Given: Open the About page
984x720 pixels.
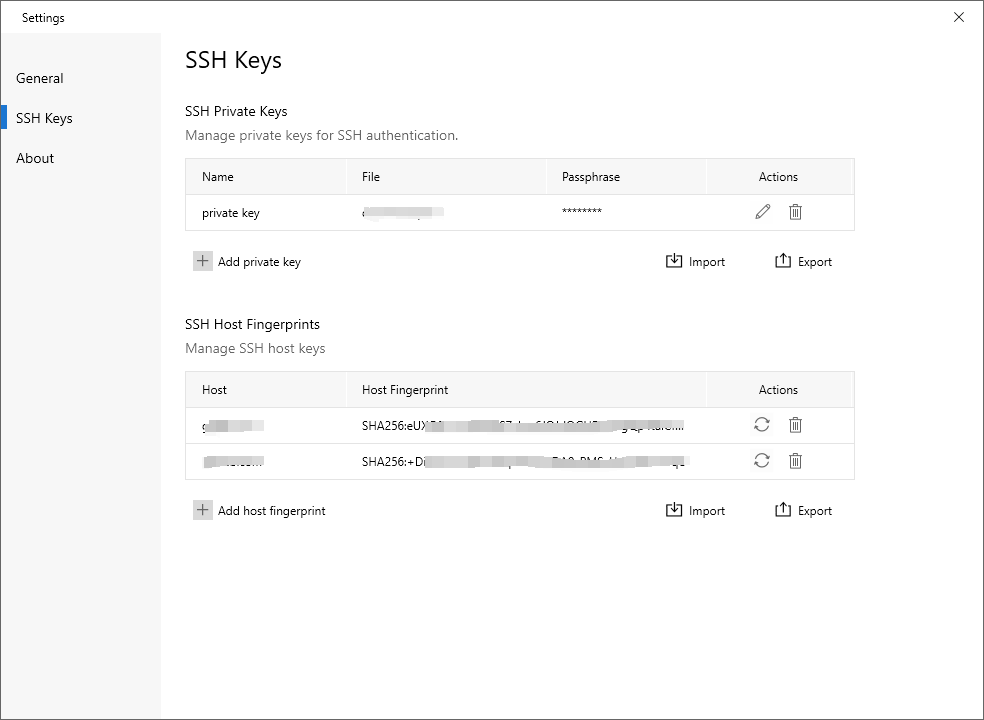Looking at the screenshot, I should tap(35, 158).
